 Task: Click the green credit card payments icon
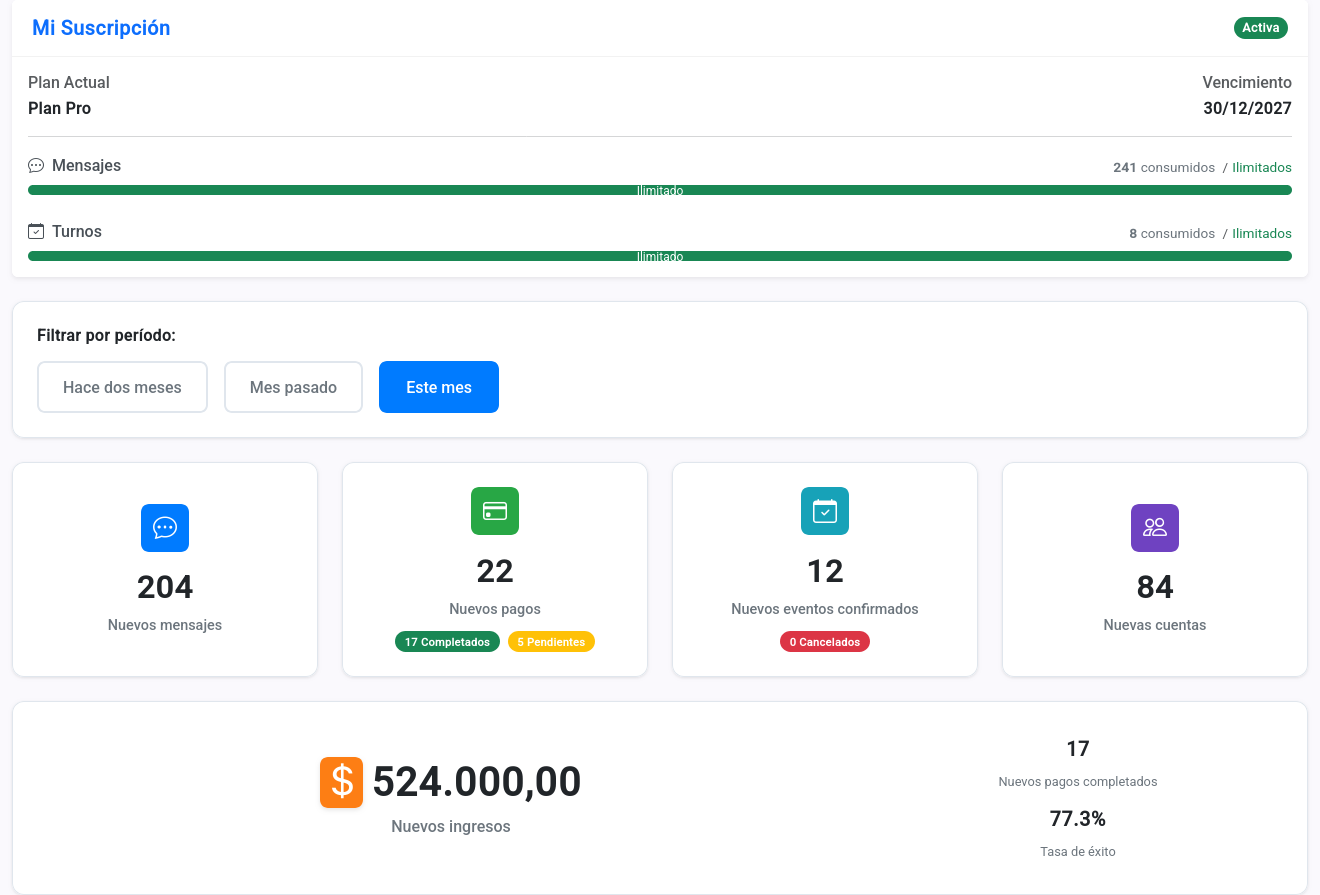495,511
